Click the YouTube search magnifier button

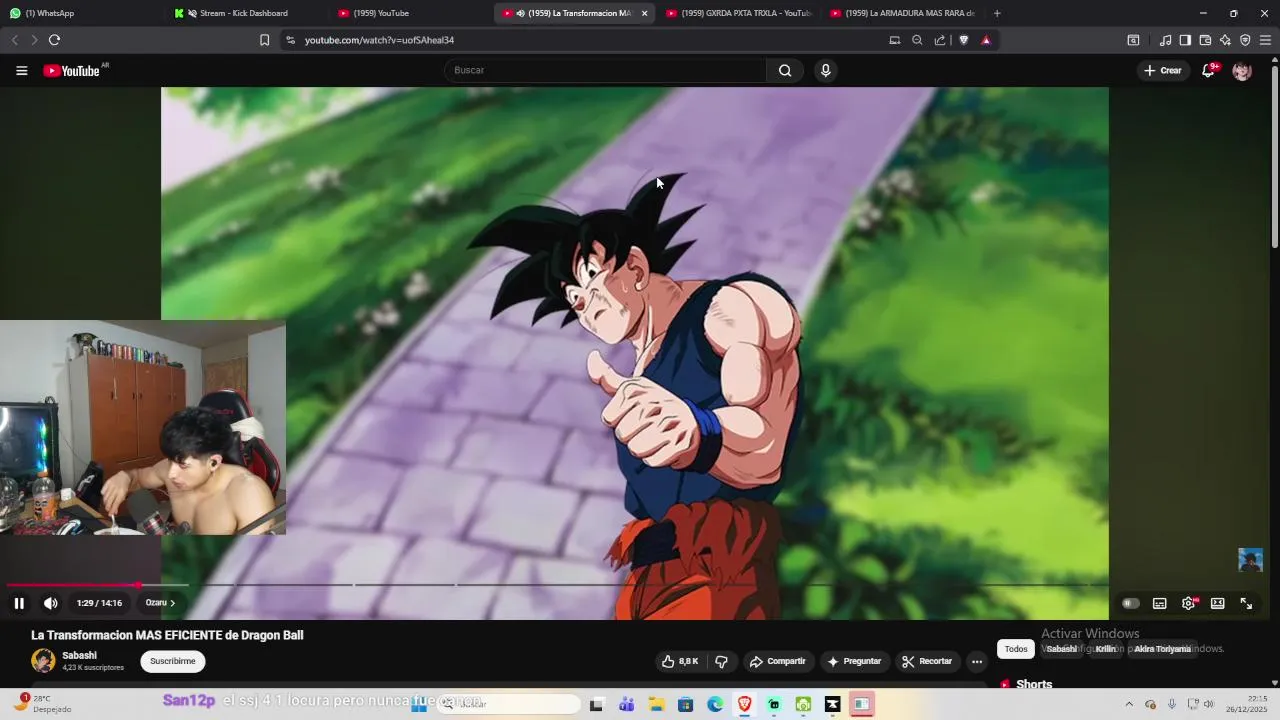point(785,70)
